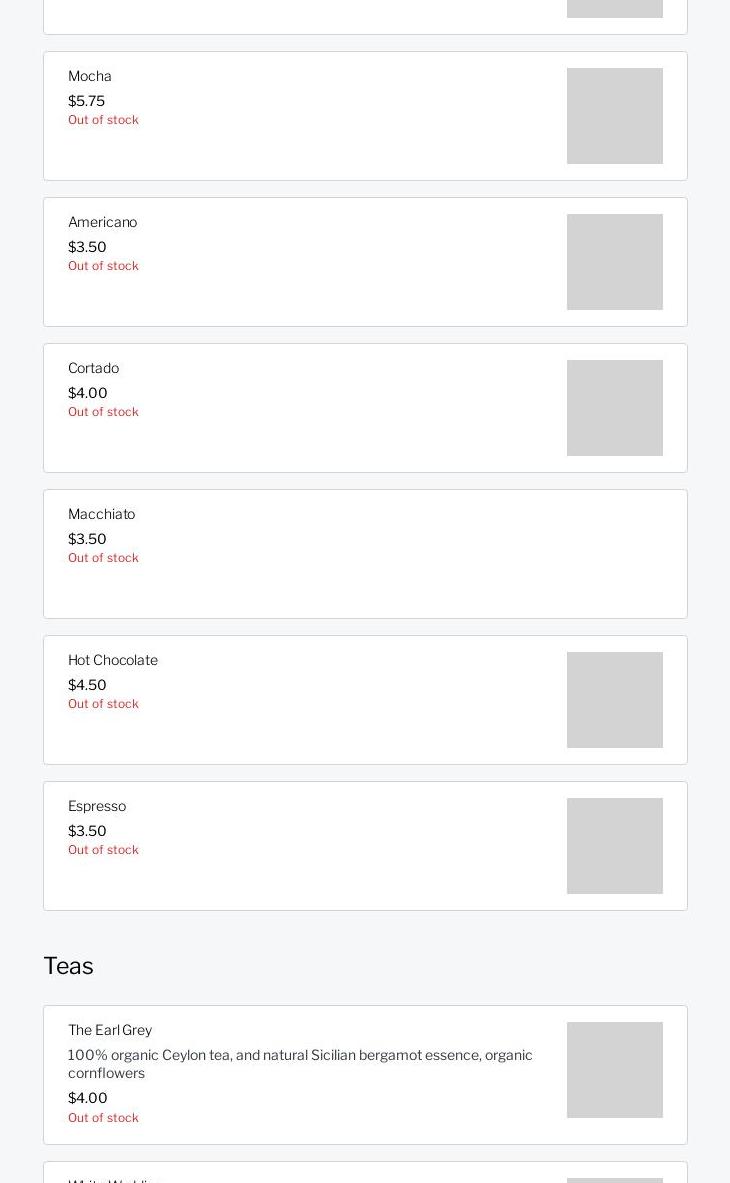Open the Hot Chocolate item
This screenshot has width=730, height=1183.
point(113,660)
